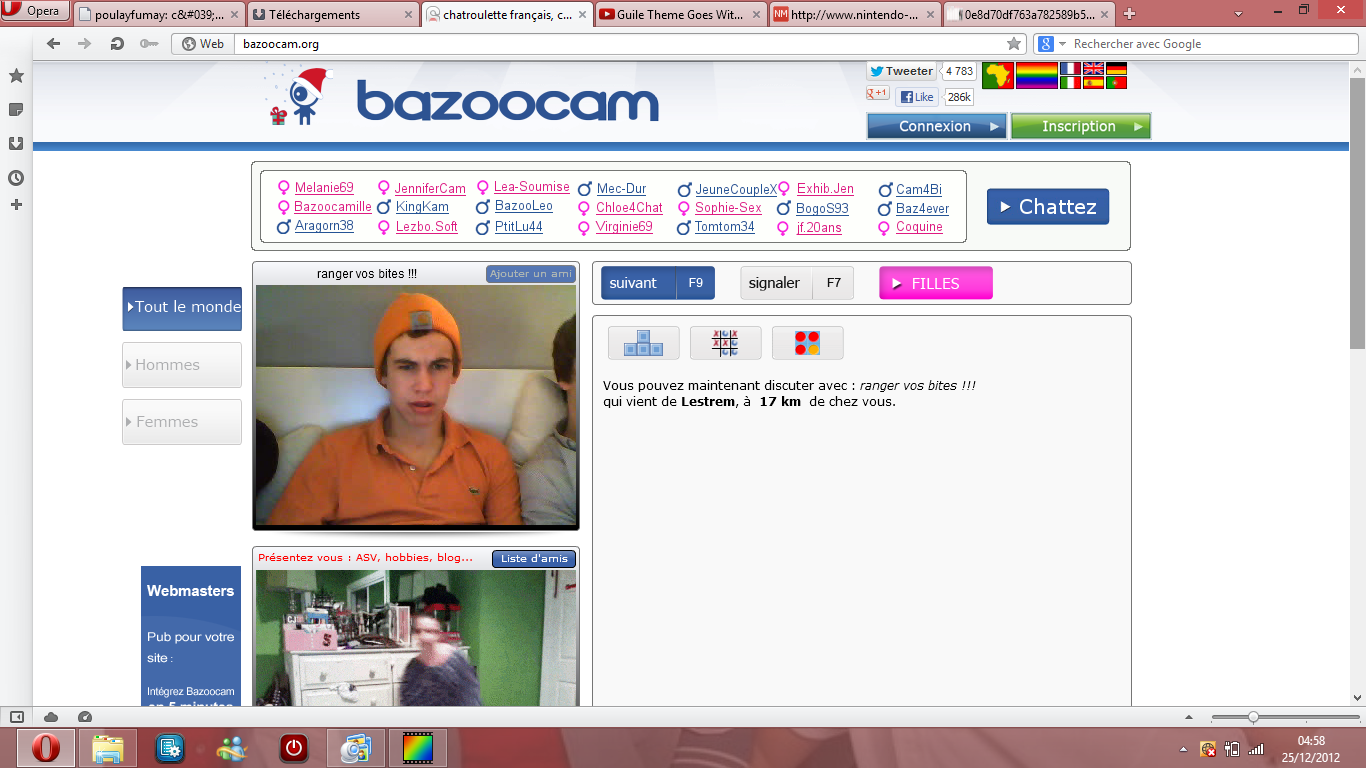Click the Web site-info badge in address bar
The height and width of the screenshot is (768, 1366).
point(203,44)
